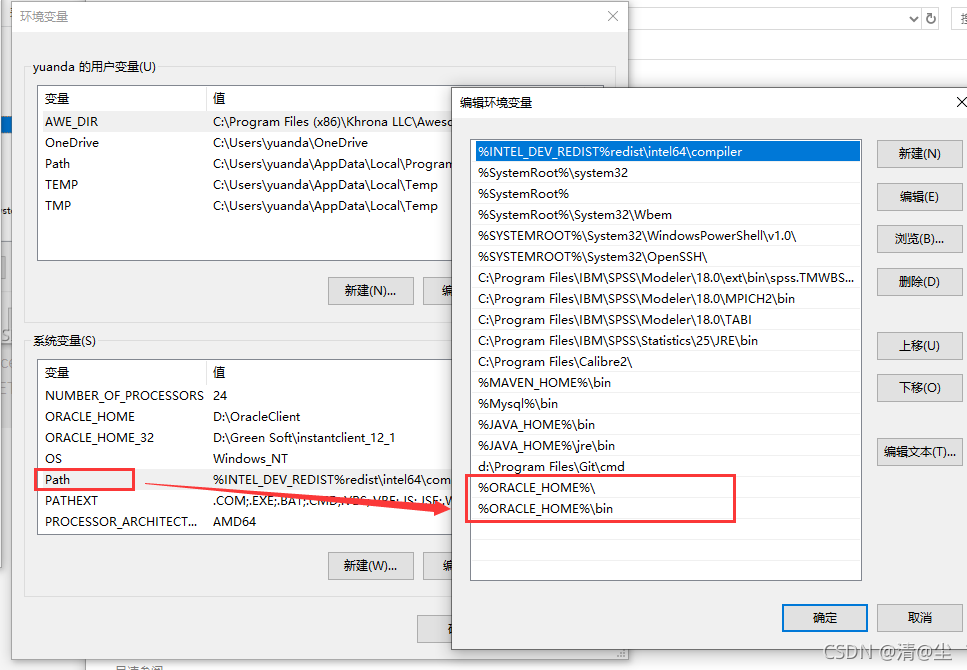Select the TEMP user variable row
This screenshot has height=670, width=967.
(x=245, y=184)
